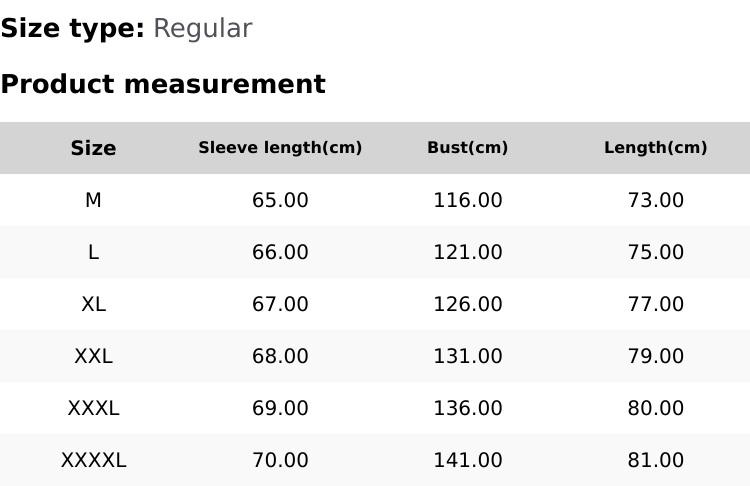
Task: Click the 126.00 bust value for XL
Action: pyautogui.click(x=467, y=304)
